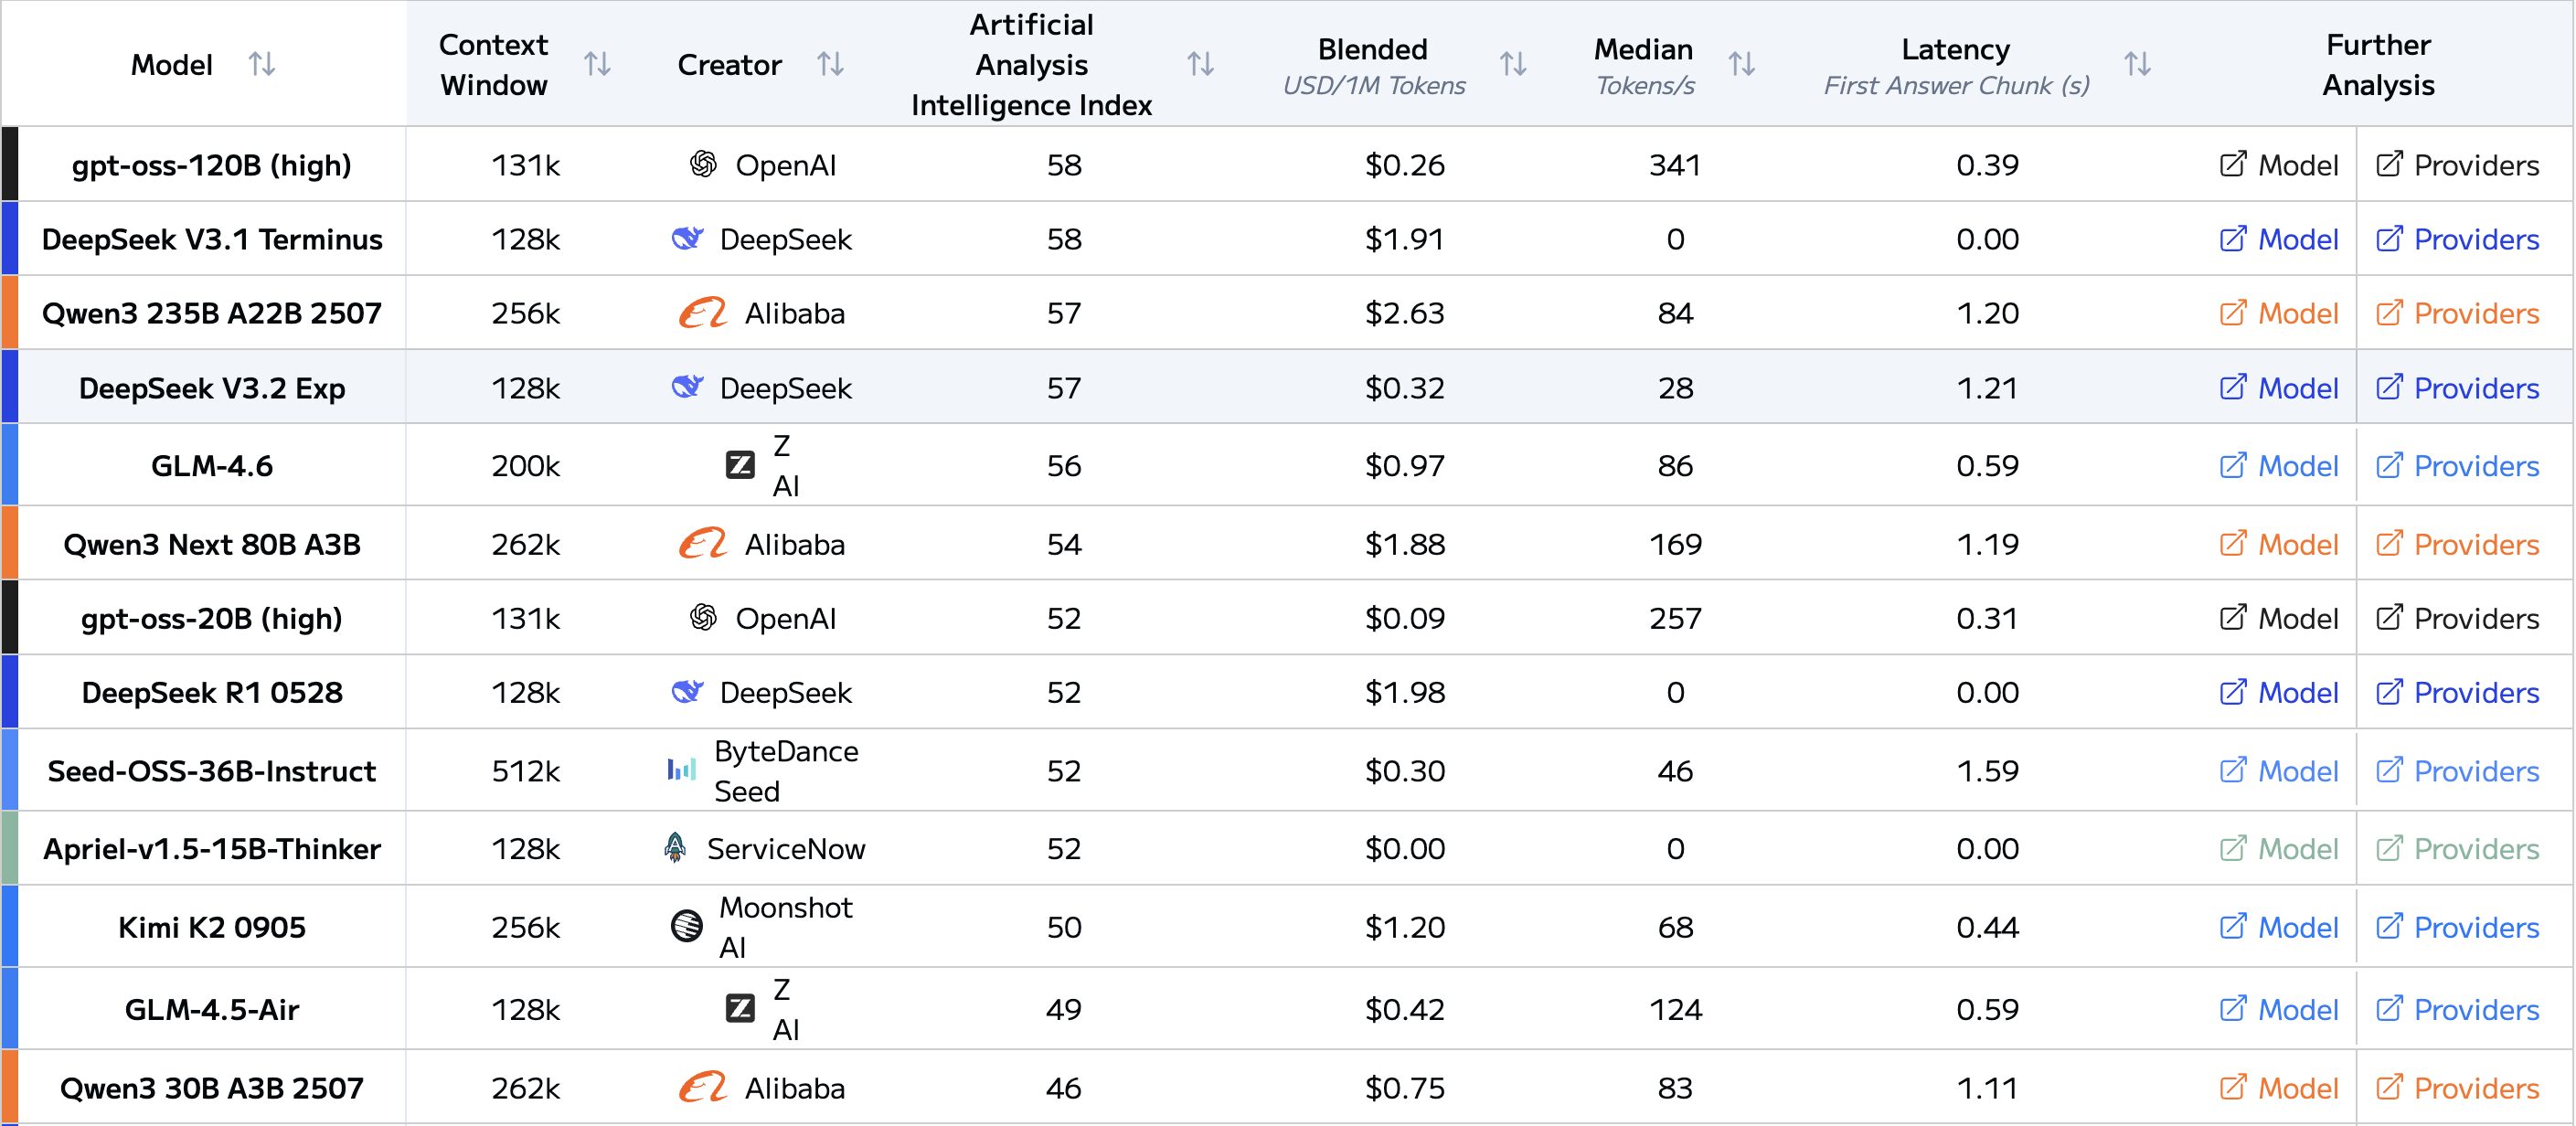The width and height of the screenshot is (2576, 1126).
Task: Sort table by Model column arrows
Action: [x=262, y=64]
